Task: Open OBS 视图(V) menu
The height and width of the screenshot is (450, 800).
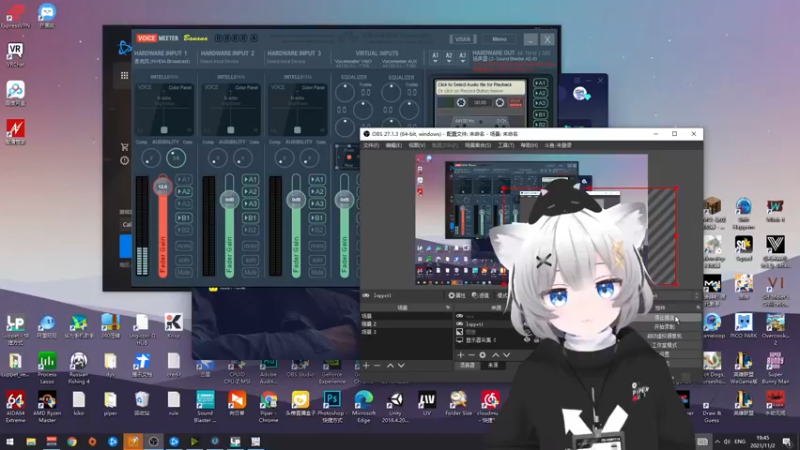Action: point(416,145)
